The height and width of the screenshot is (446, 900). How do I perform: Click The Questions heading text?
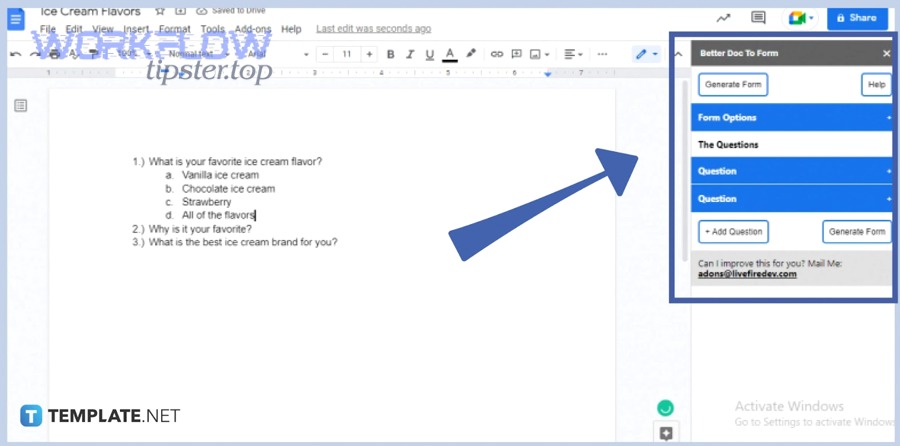(x=728, y=145)
